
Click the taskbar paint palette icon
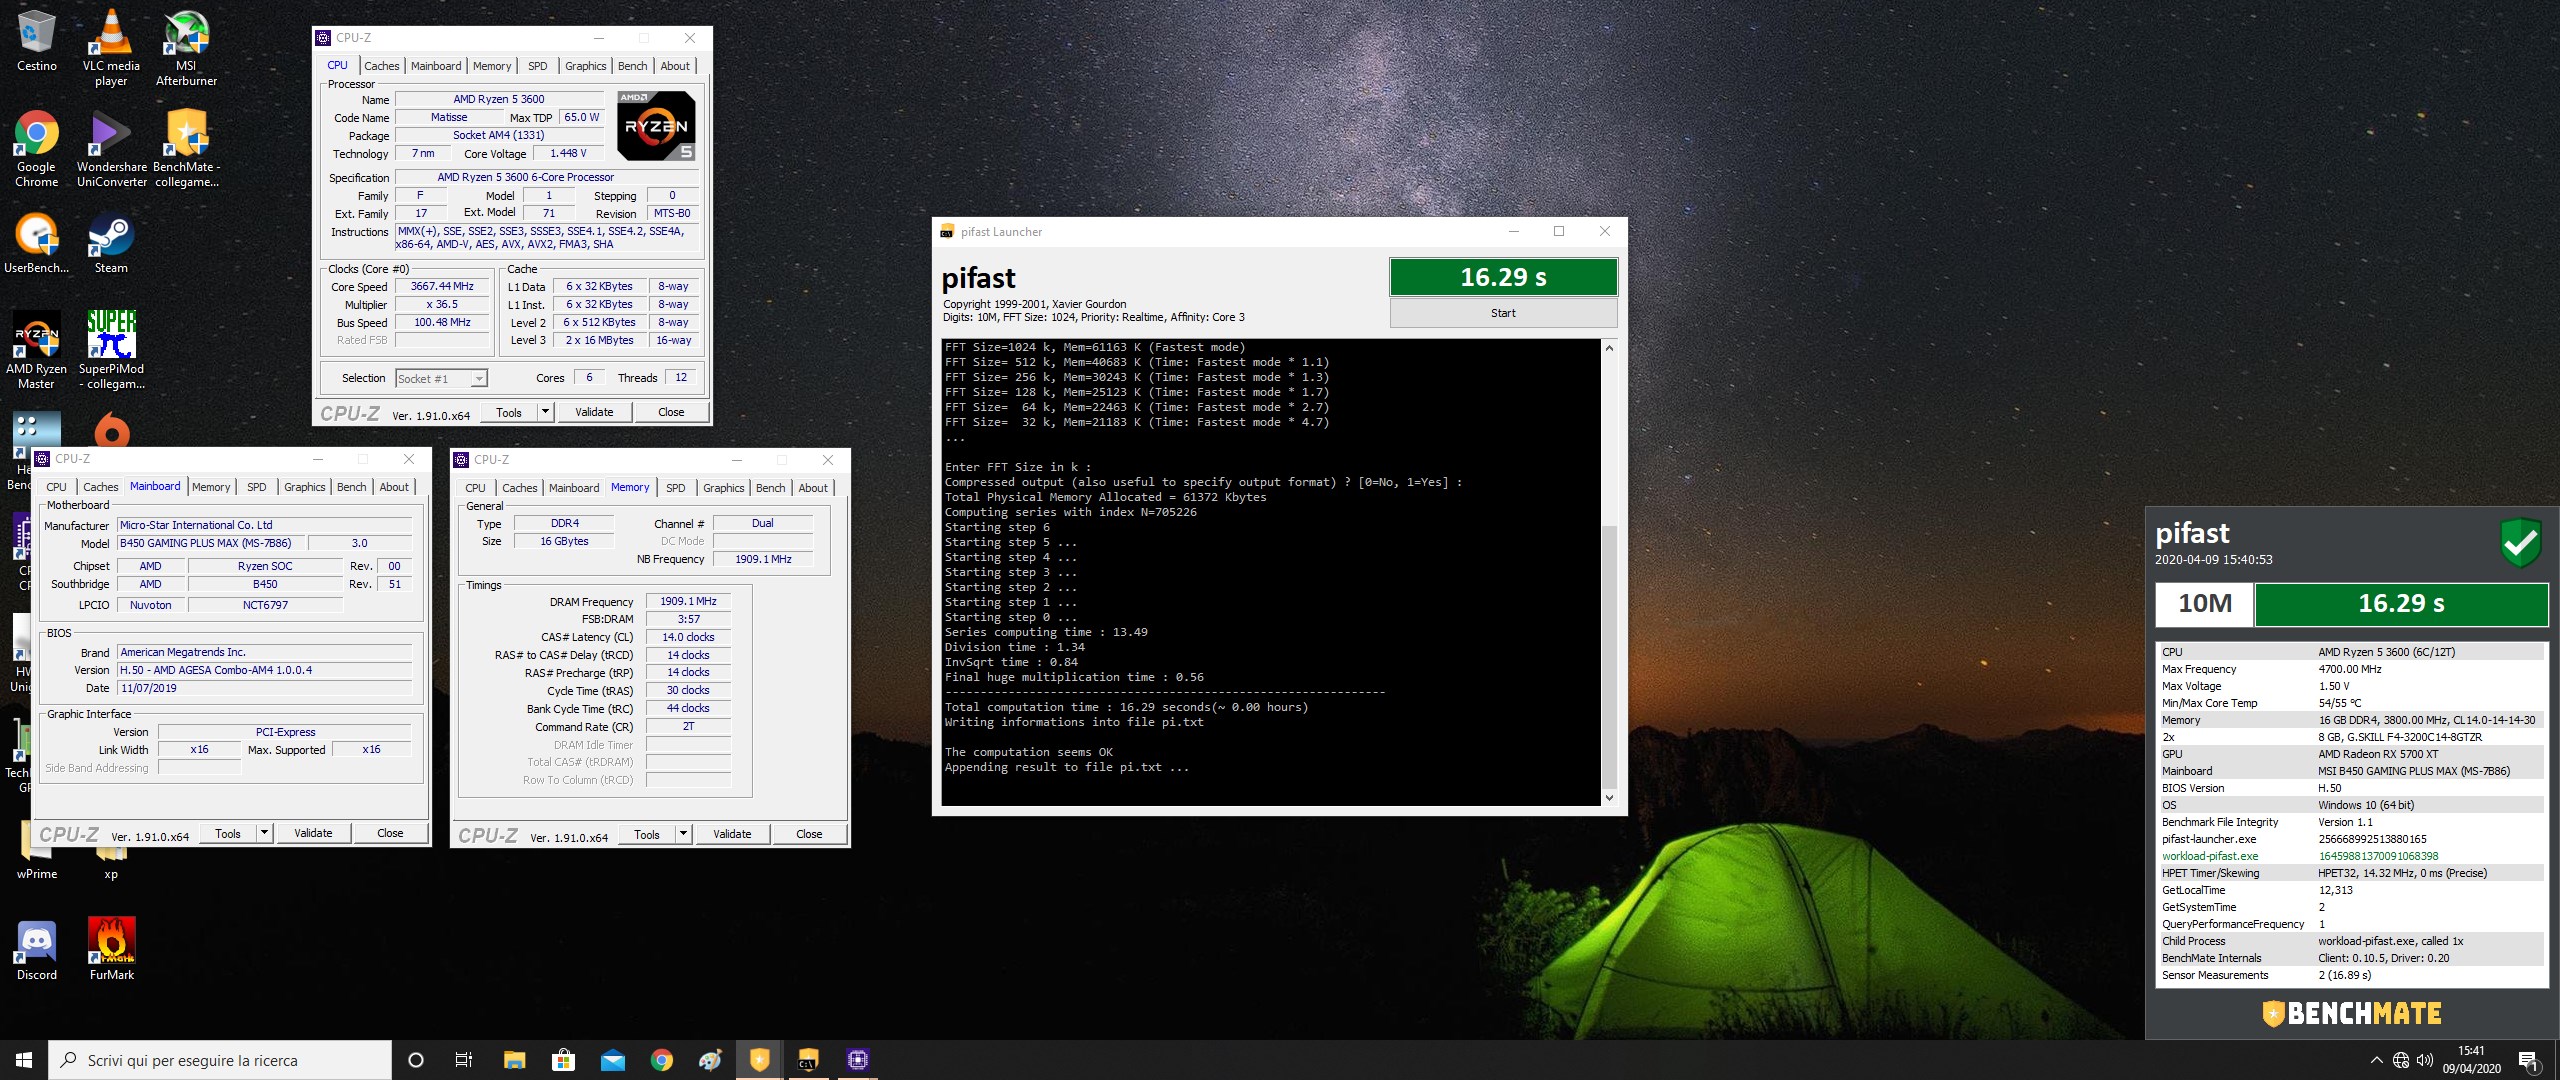710,1060
